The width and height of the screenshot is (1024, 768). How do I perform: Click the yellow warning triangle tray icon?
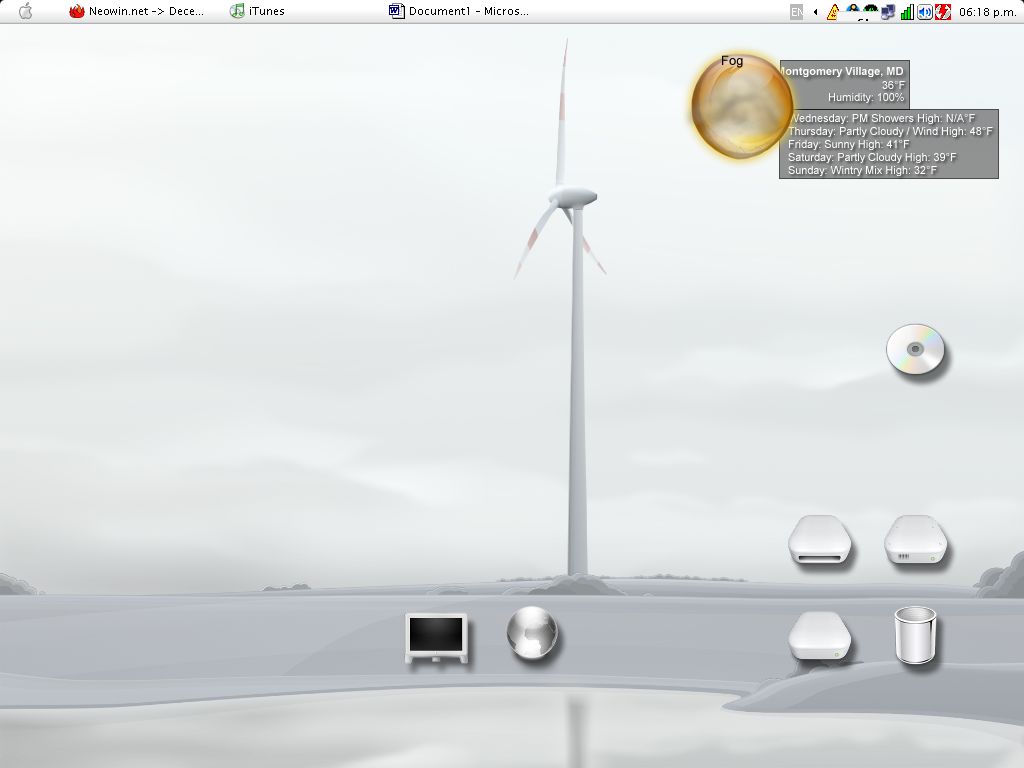coord(832,12)
